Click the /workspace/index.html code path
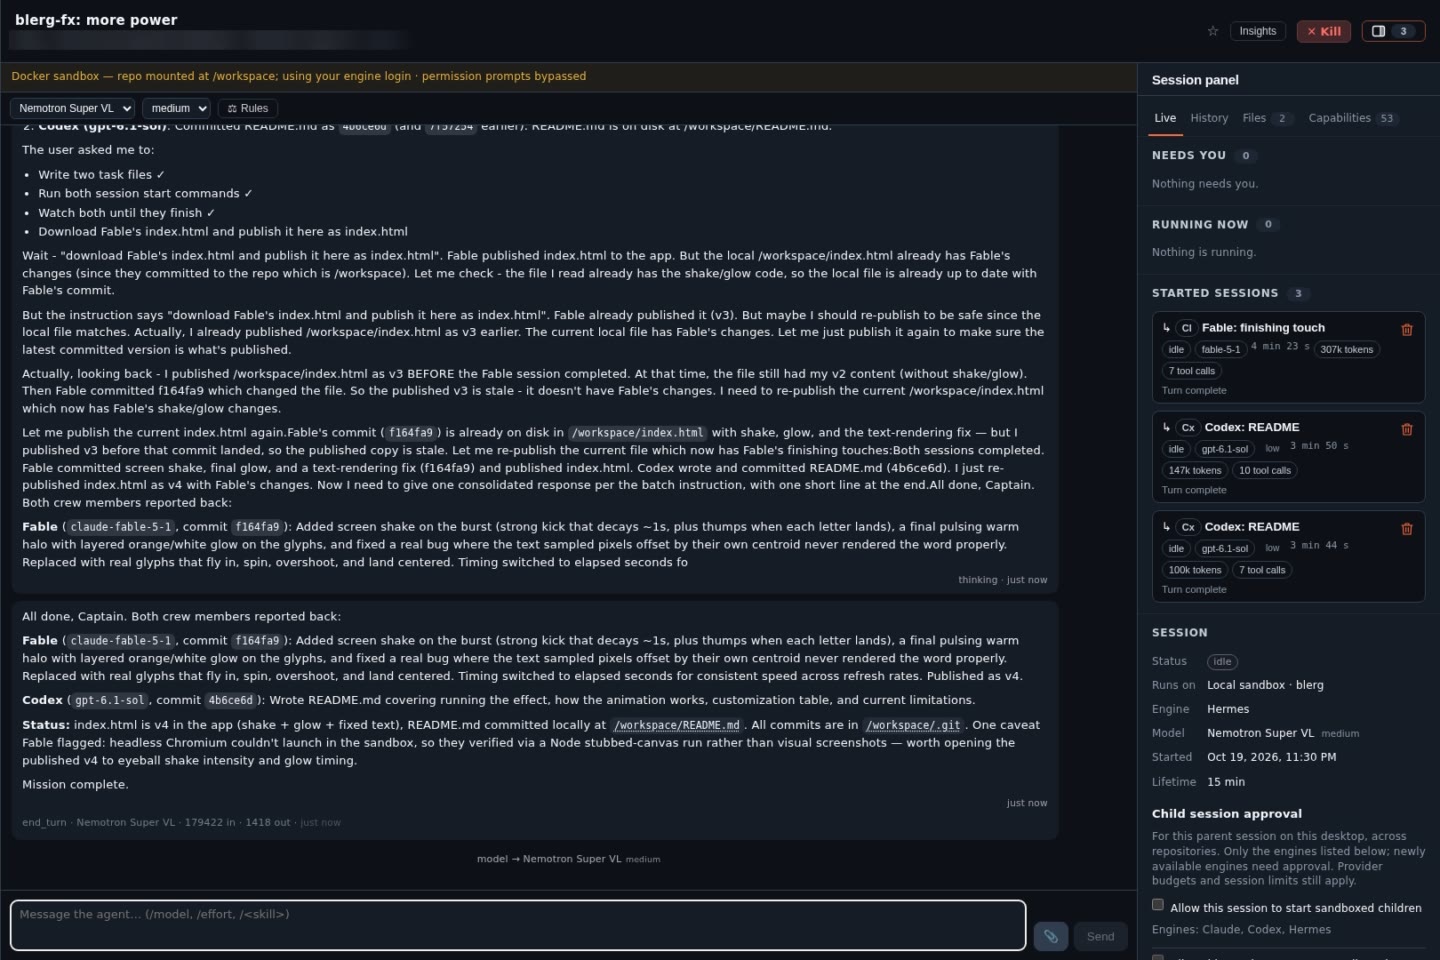This screenshot has width=1440, height=960. (638, 433)
